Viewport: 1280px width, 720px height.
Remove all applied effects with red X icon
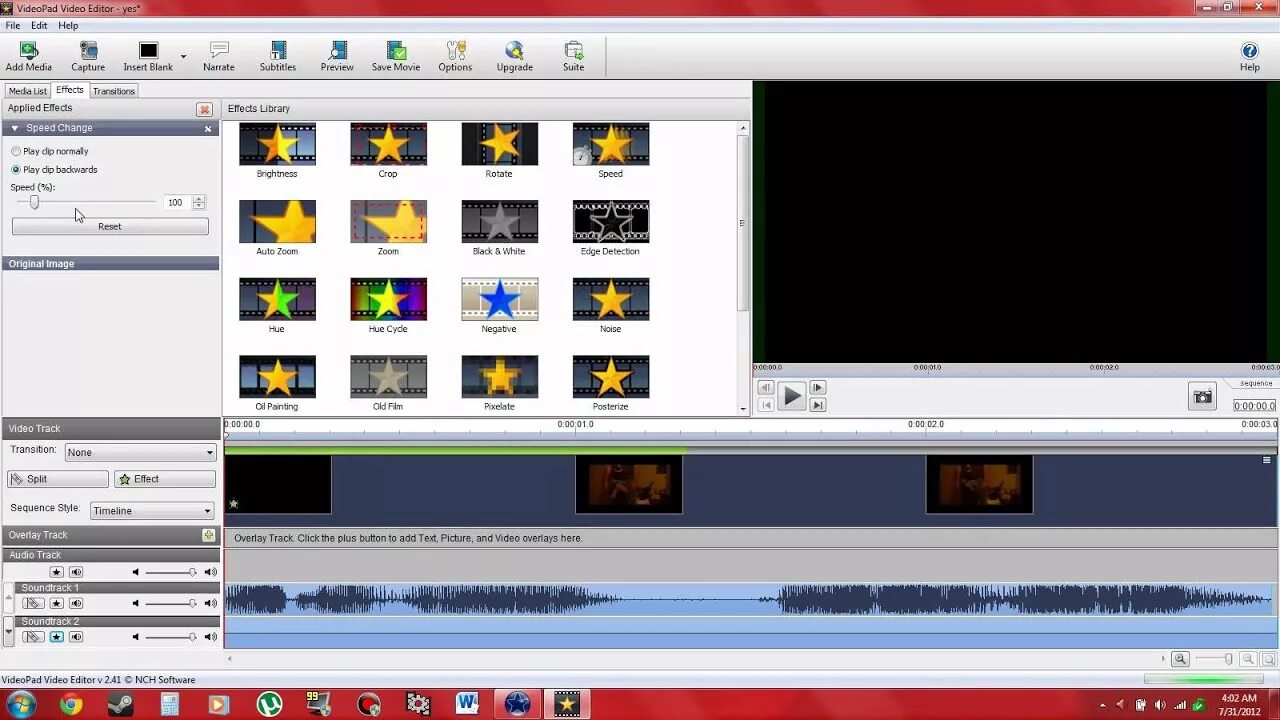point(205,109)
